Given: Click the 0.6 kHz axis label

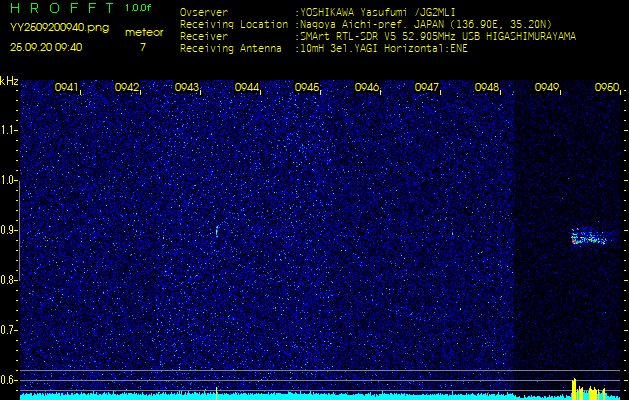Looking at the screenshot, I should [x=8, y=380].
